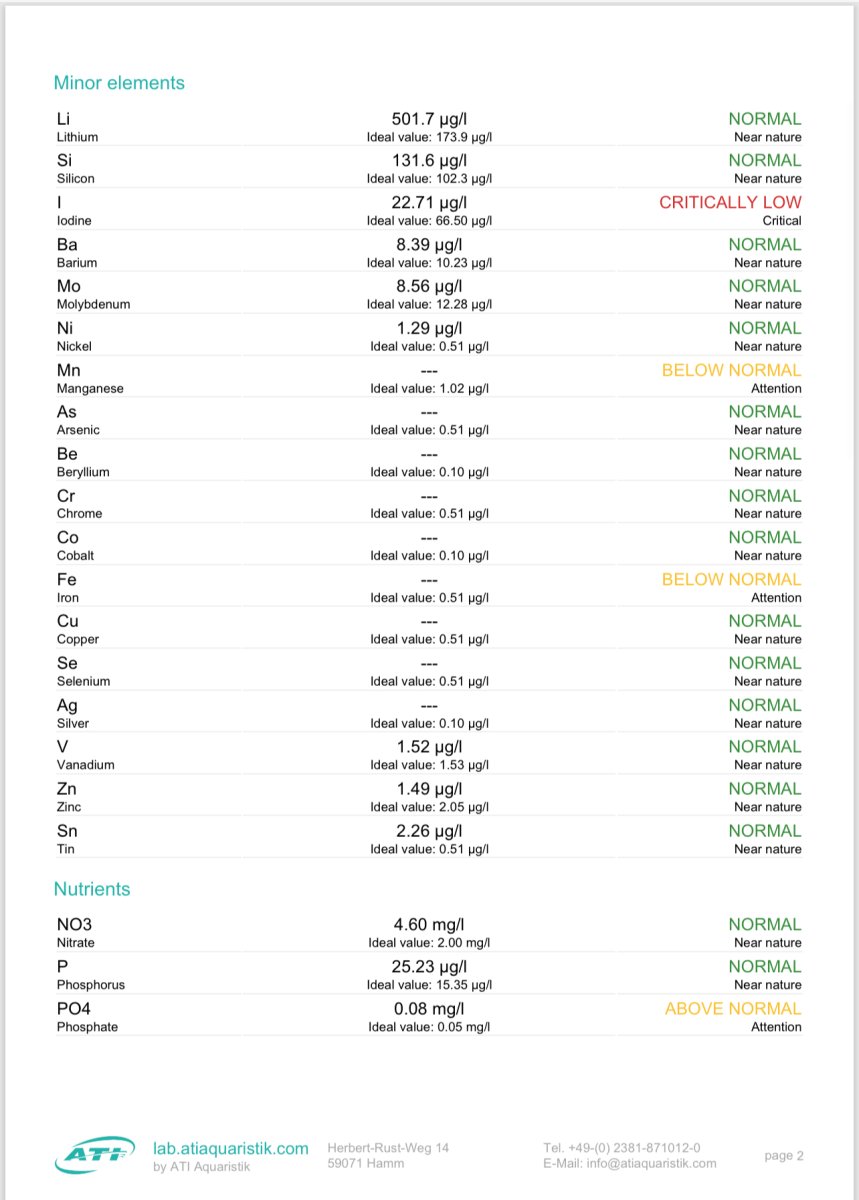Click the Phosphorus 25.23 µg/l value
Image resolution: width=859 pixels, height=1200 pixels.
point(429,967)
